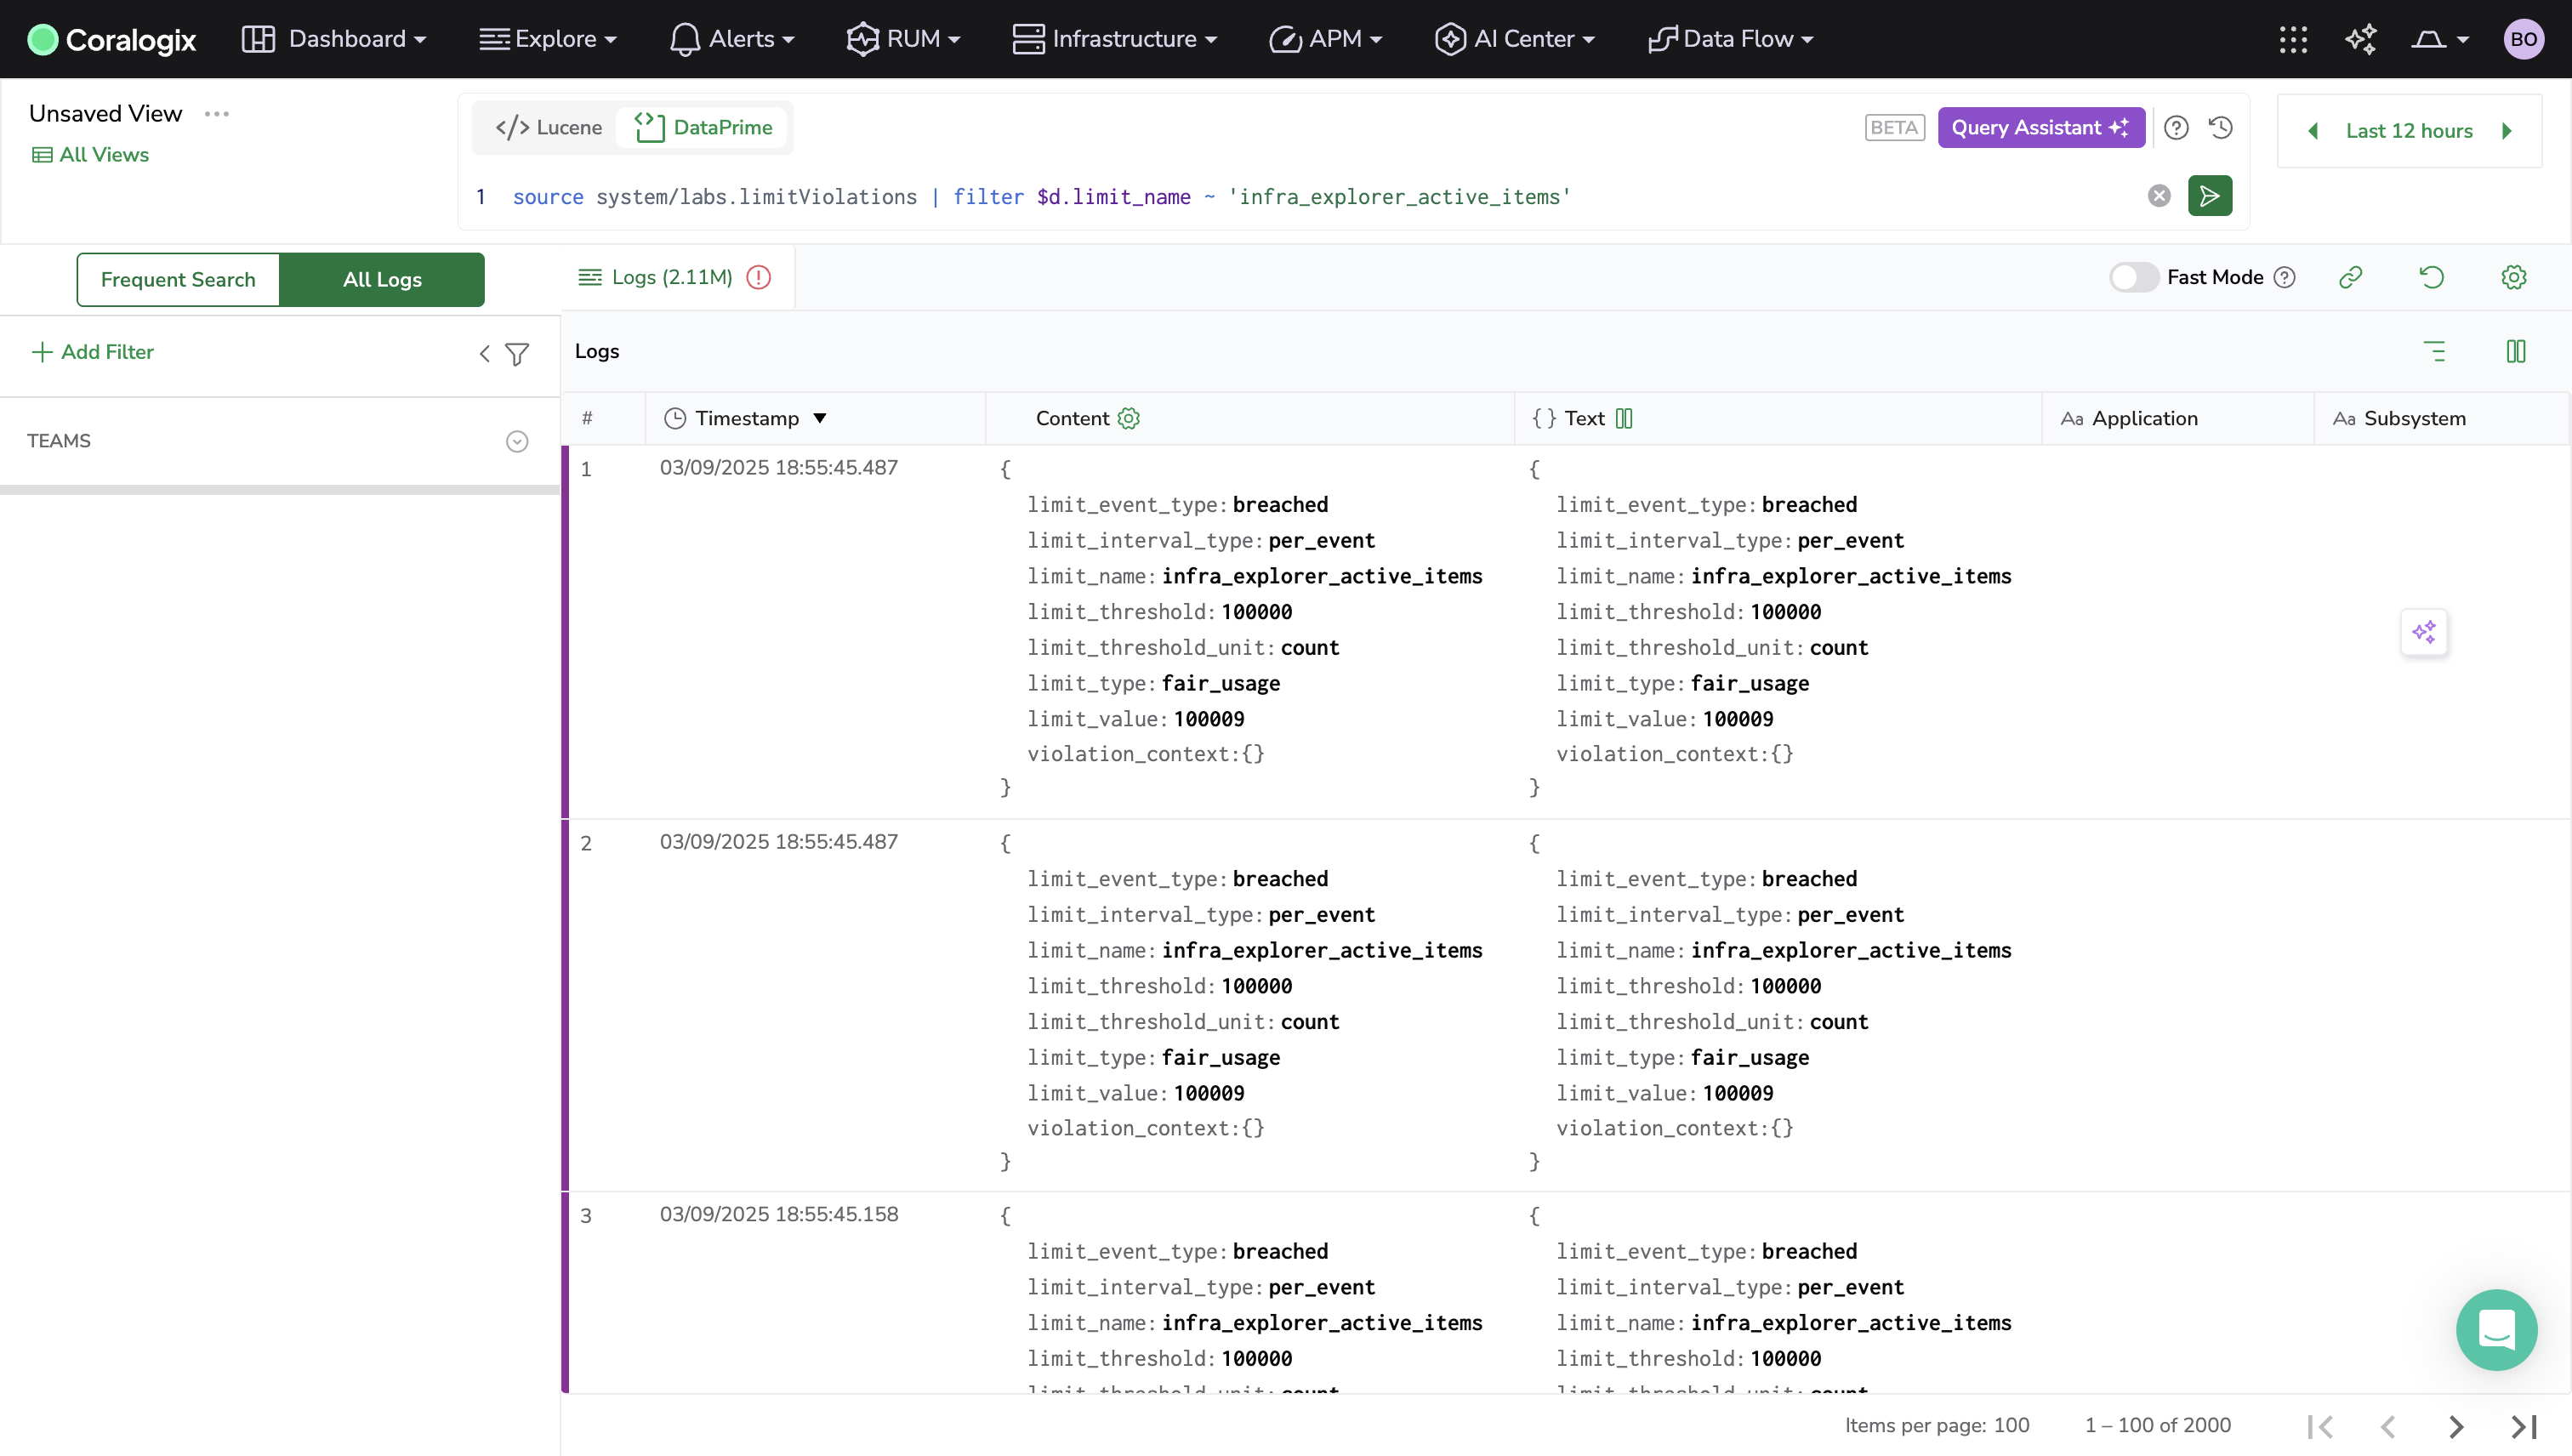Open the Explore dropdown menu
The width and height of the screenshot is (2572, 1456).
(548, 39)
